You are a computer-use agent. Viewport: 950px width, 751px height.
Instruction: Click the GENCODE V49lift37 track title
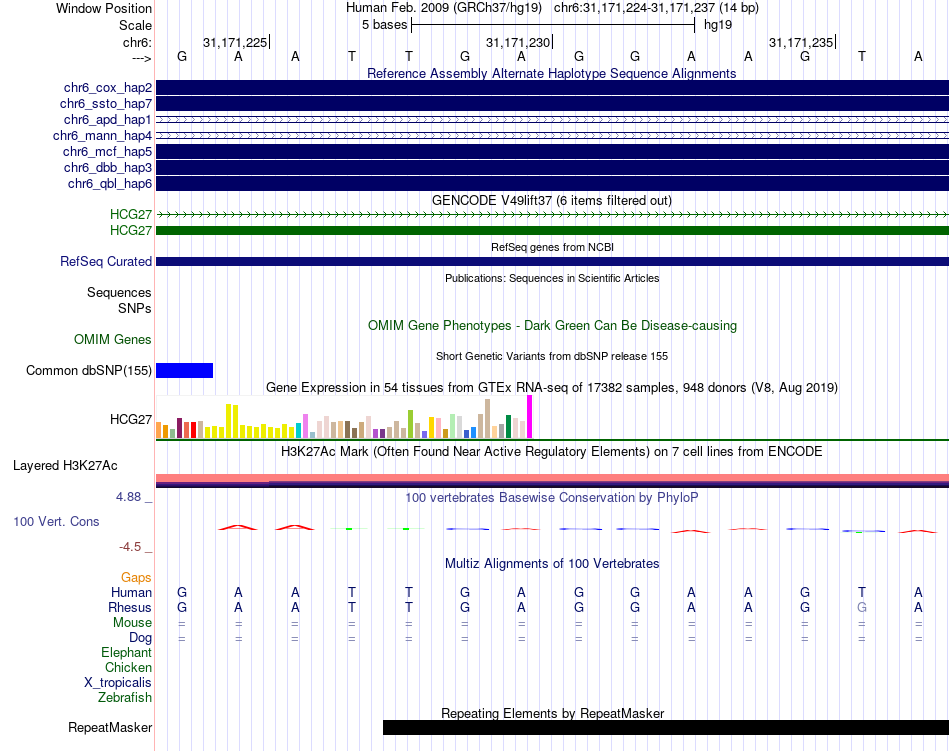tap(551, 200)
